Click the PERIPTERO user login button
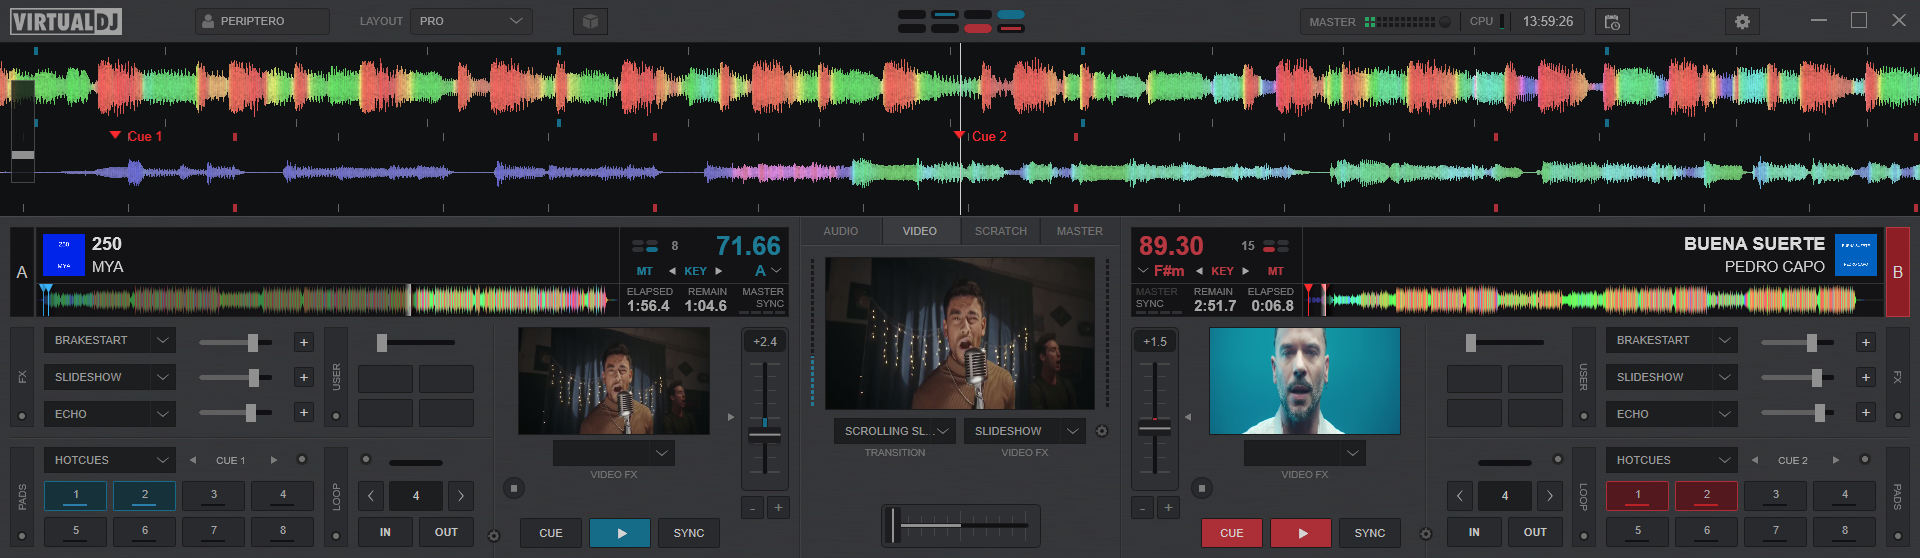The width and height of the screenshot is (1920, 558). click(x=262, y=21)
